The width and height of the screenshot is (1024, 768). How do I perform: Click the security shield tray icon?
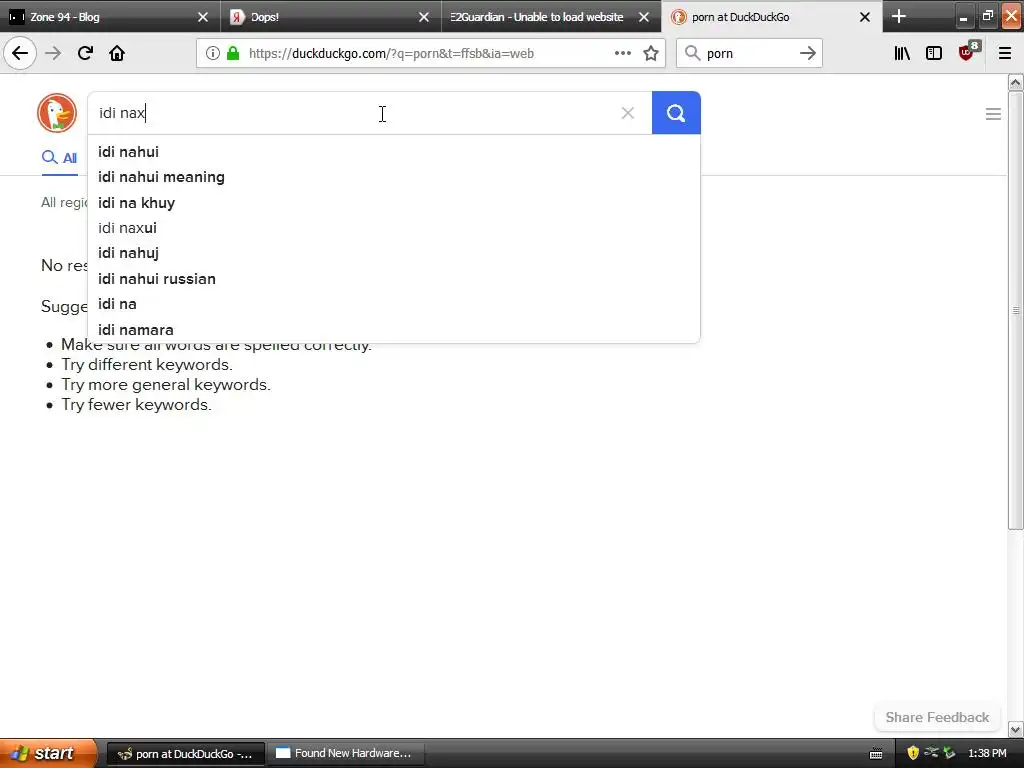(913, 753)
